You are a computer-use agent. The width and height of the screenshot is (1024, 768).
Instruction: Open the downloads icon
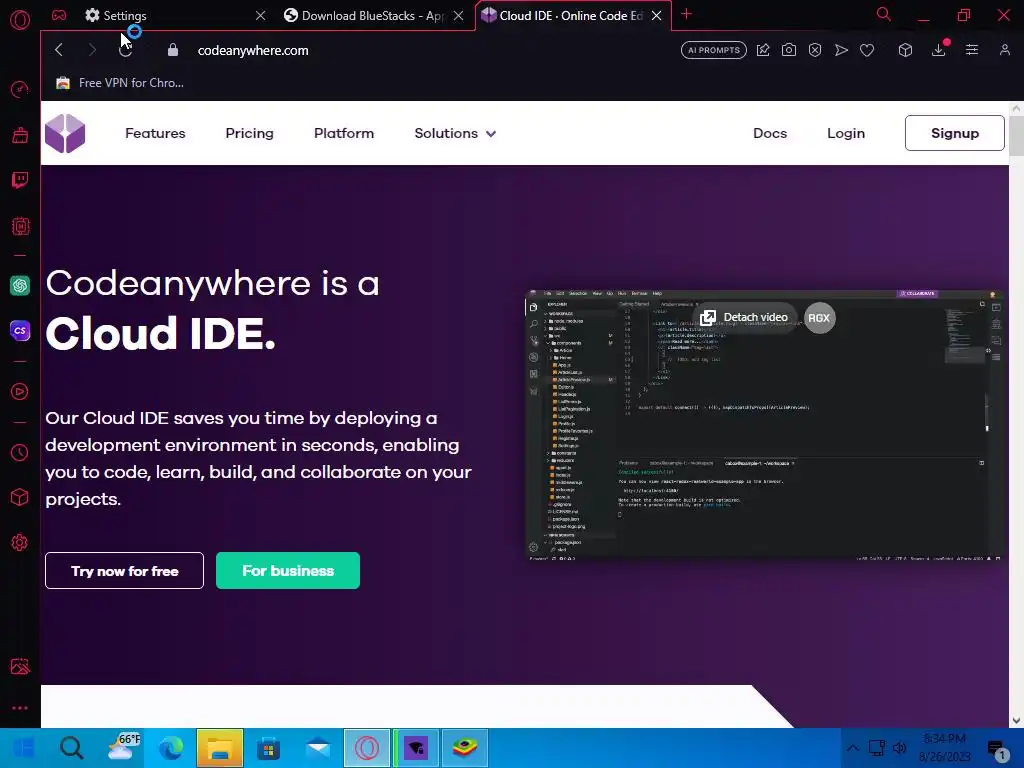938,50
